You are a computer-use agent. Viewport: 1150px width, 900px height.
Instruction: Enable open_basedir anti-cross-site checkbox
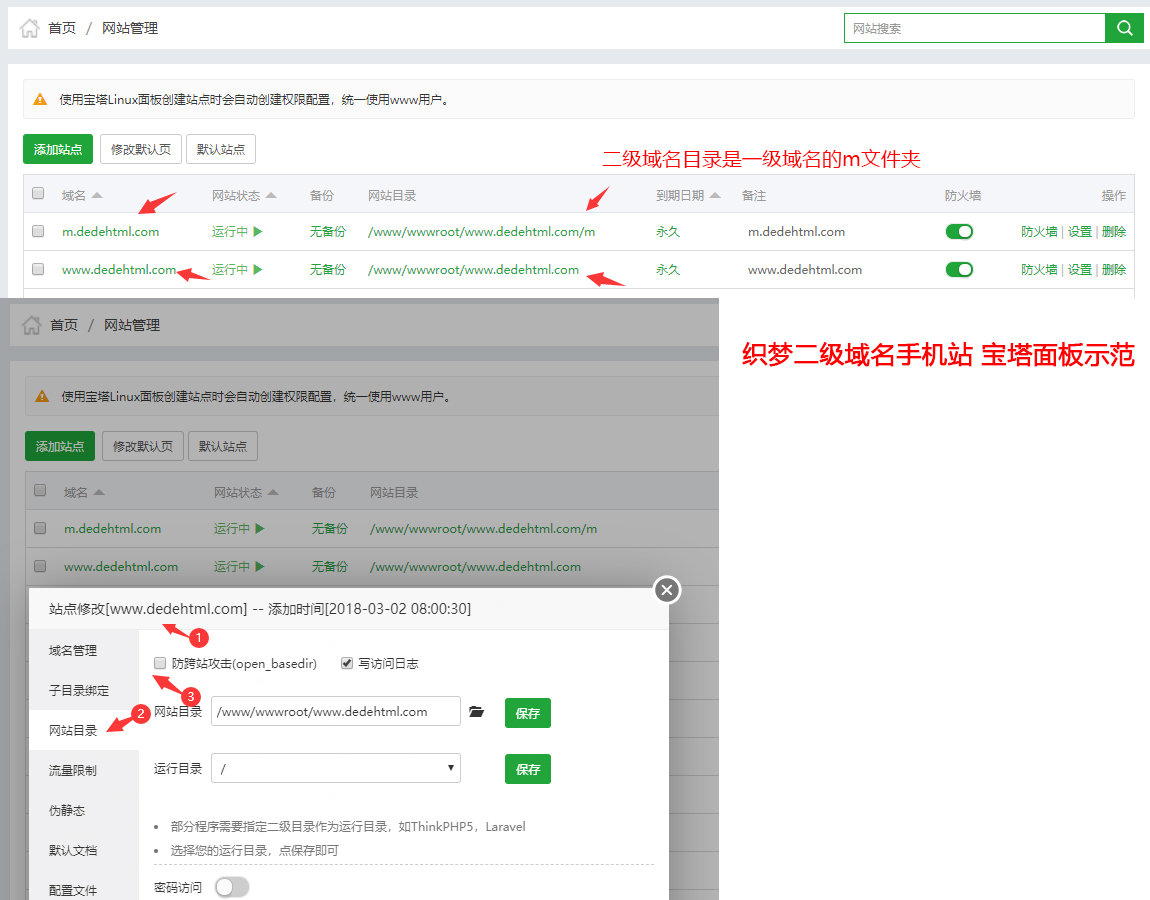point(160,663)
